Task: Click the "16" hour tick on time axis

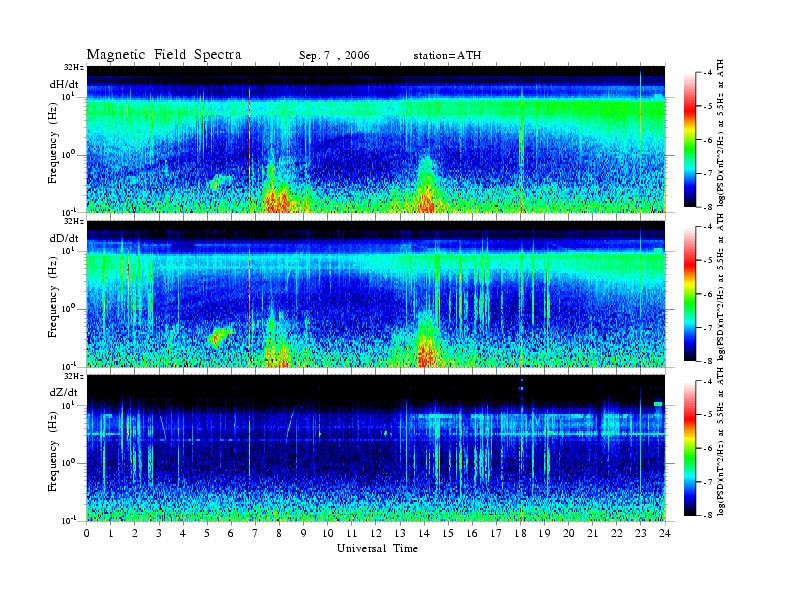Action: (x=472, y=534)
